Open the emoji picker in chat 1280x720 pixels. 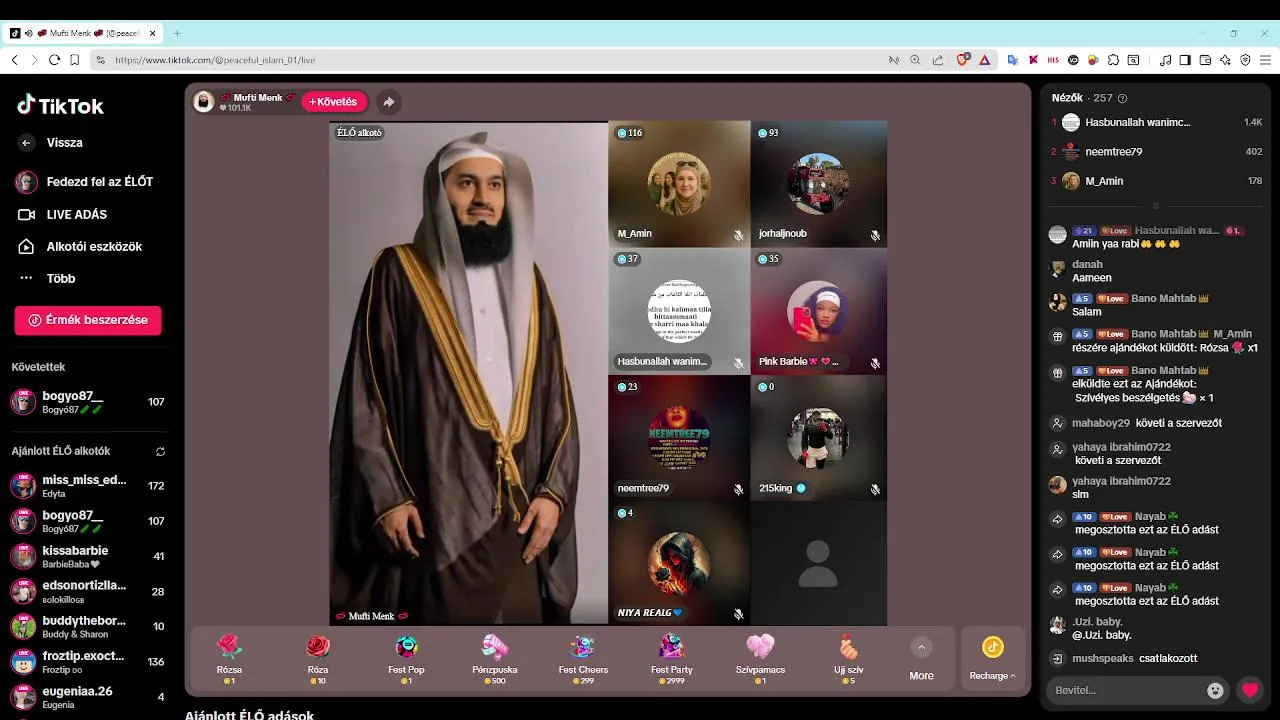tap(1215, 690)
